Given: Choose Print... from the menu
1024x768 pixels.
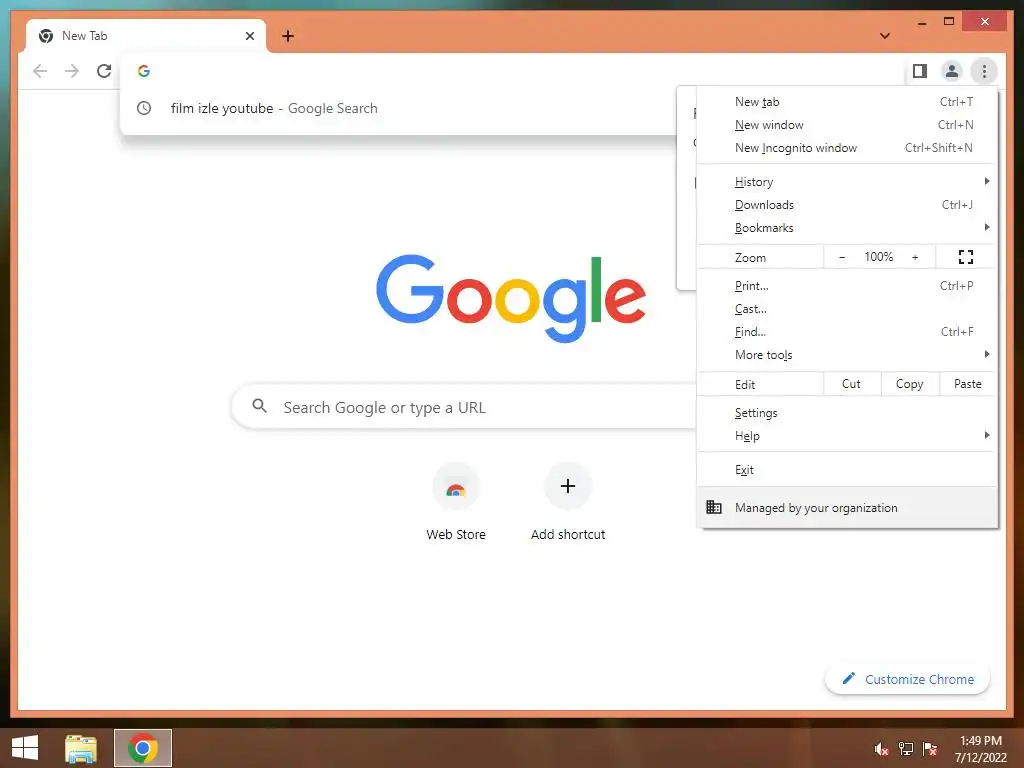Looking at the screenshot, I should tap(847, 285).
